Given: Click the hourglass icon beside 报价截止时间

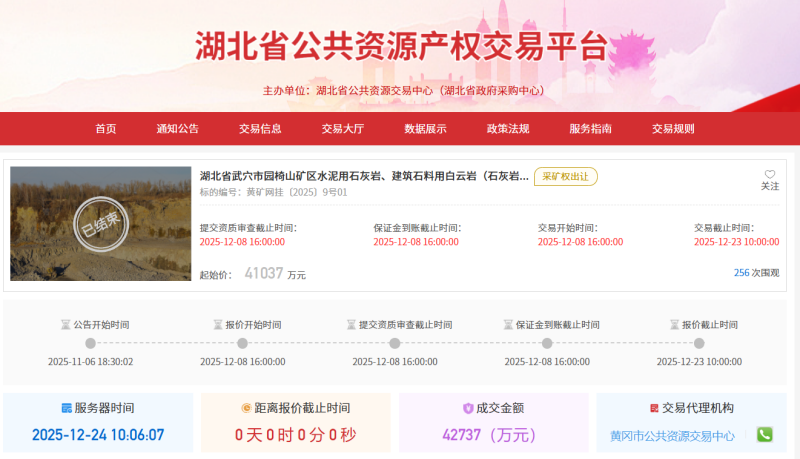Looking at the screenshot, I should [x=674, y=325].
